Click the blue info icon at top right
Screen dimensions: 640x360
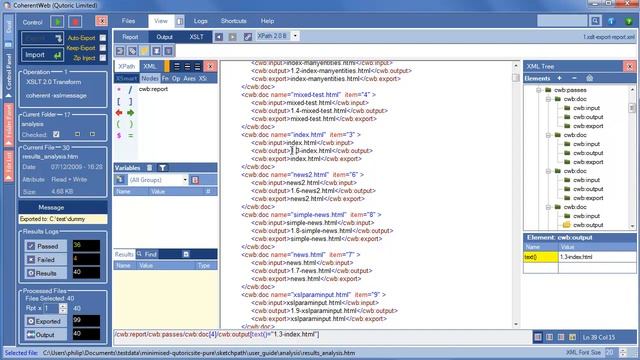[x=611, y=21]
